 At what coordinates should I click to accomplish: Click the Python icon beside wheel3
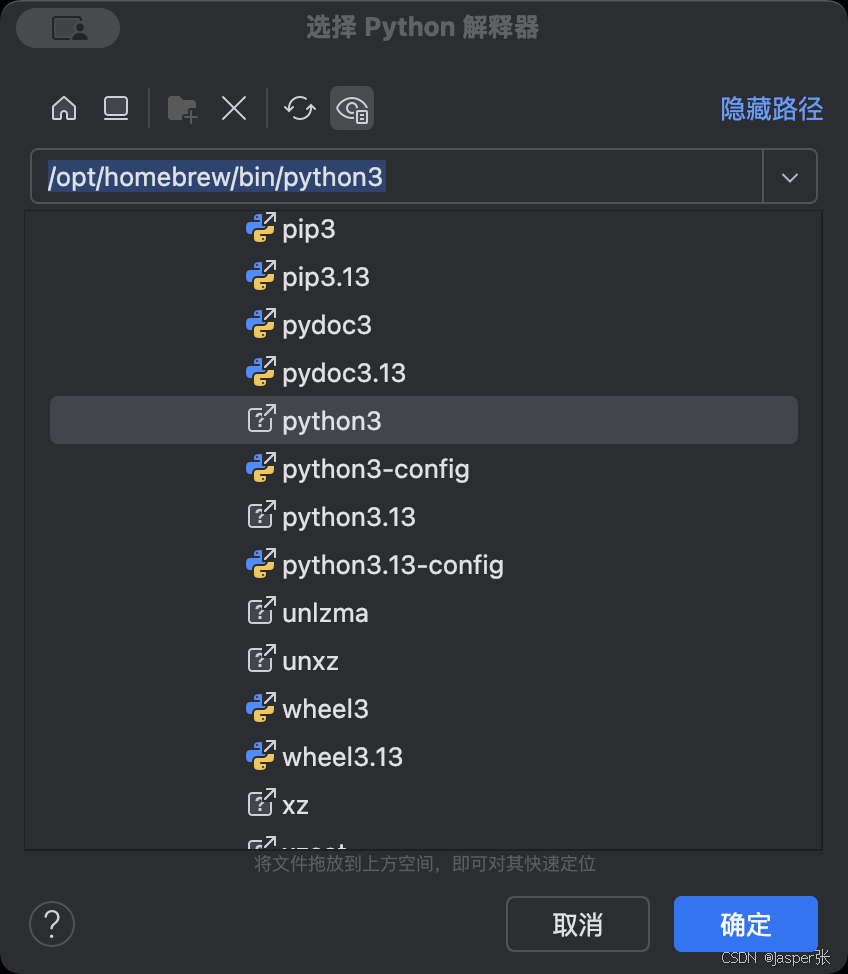click(261, 708)
